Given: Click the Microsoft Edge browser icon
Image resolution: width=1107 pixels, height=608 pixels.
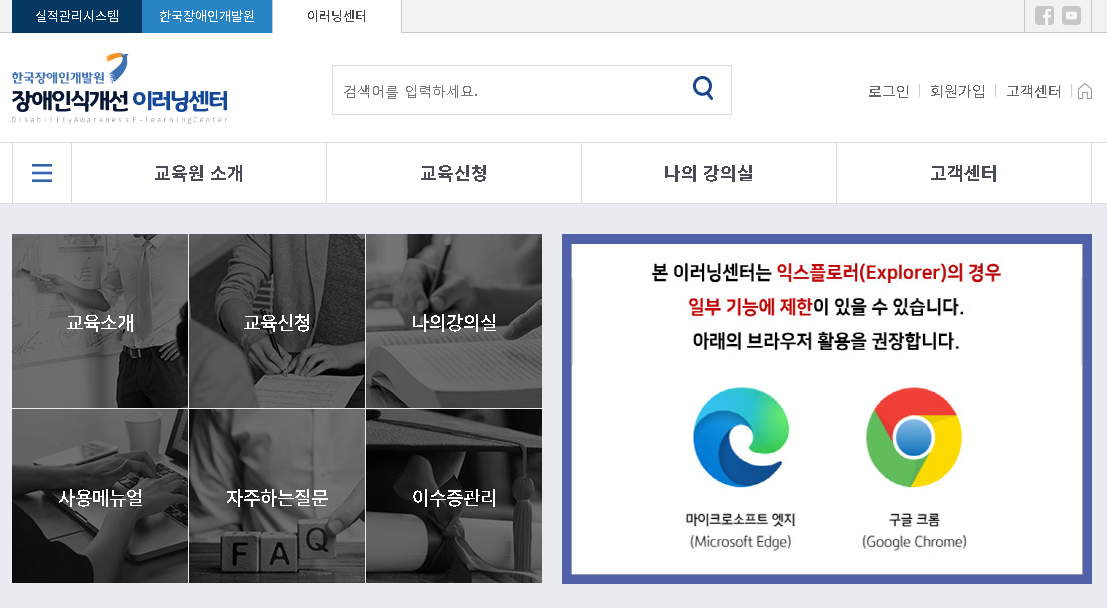Looking at the screenshot, I should coord(741,437).
